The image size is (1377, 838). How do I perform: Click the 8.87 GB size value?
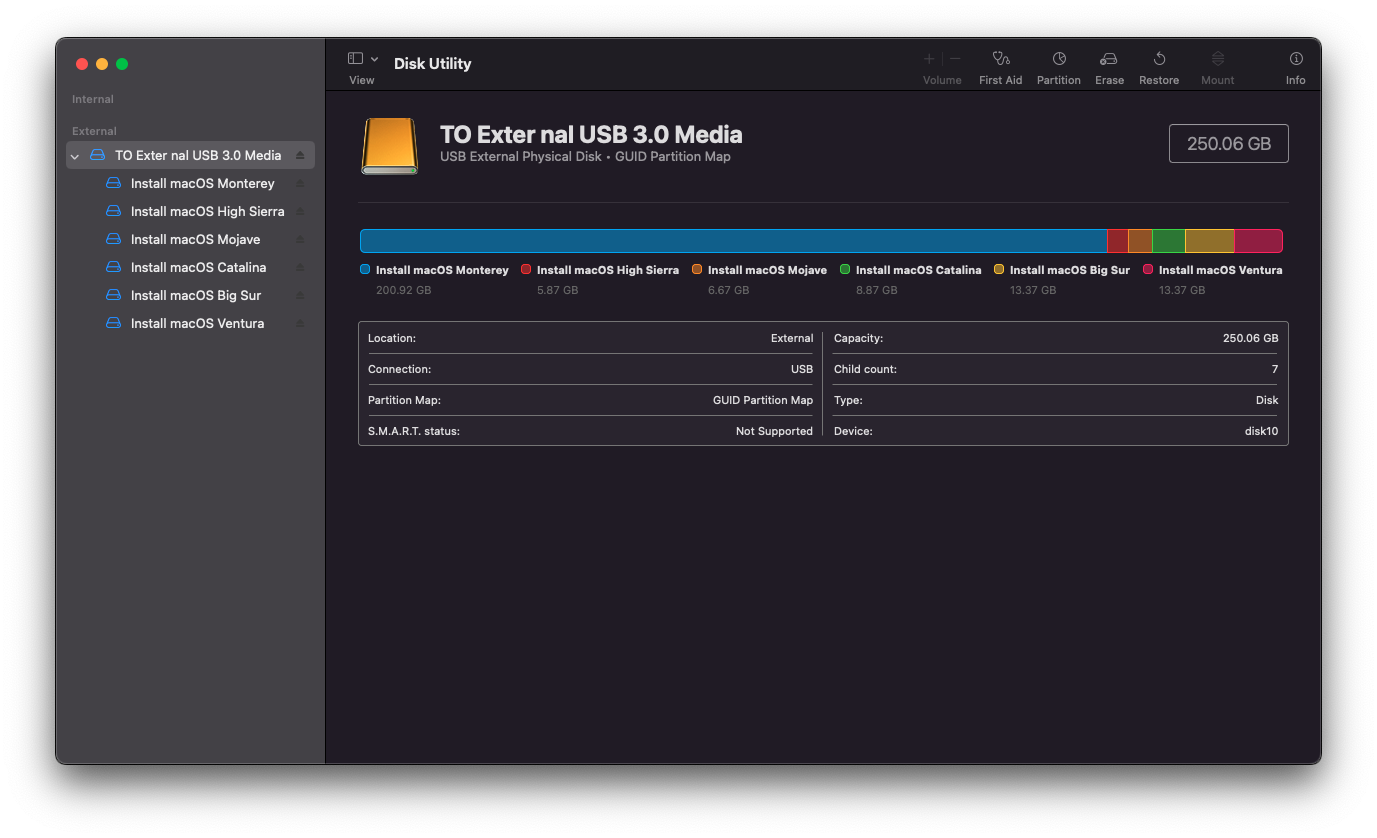pos(877,290)
